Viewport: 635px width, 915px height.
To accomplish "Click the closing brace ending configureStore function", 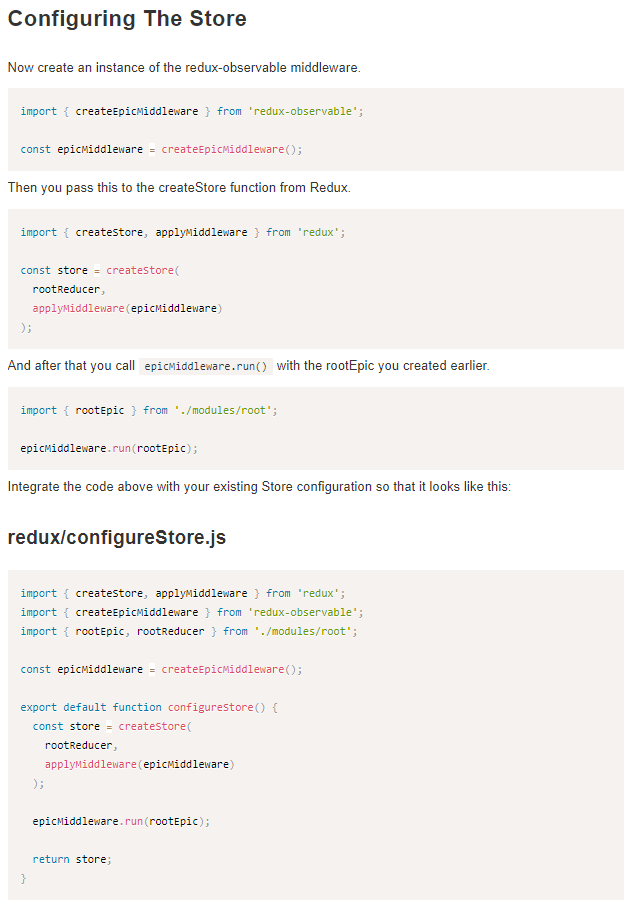I will tap(23, 878).
